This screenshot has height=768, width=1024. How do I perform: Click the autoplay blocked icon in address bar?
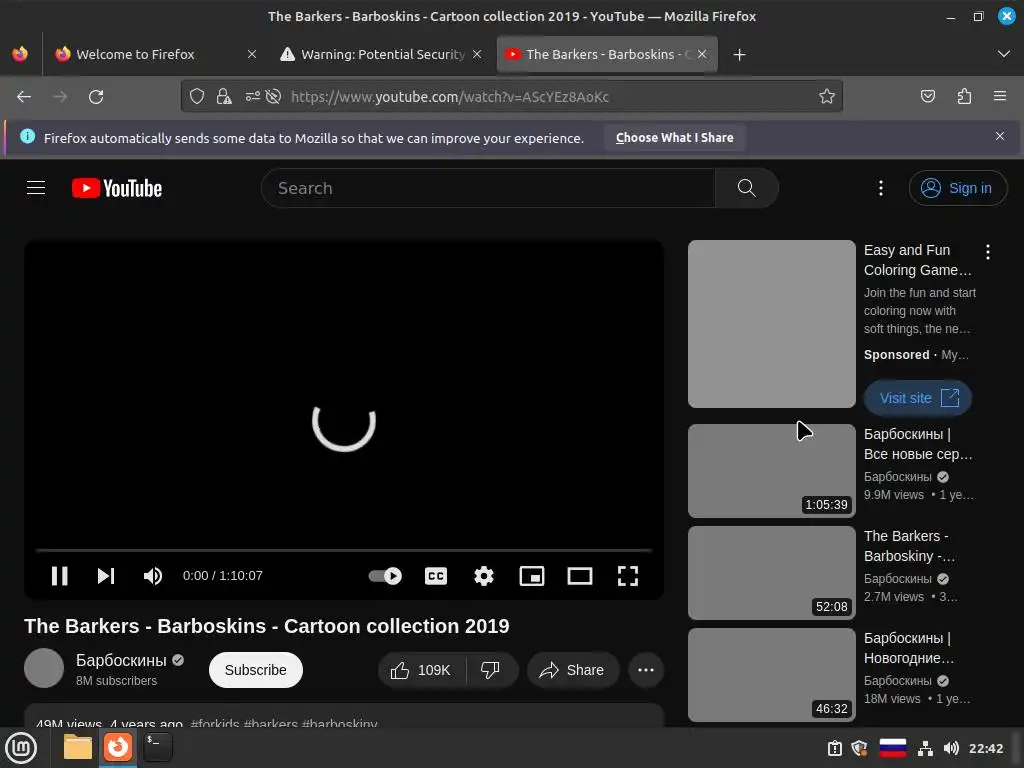[274, 97]
